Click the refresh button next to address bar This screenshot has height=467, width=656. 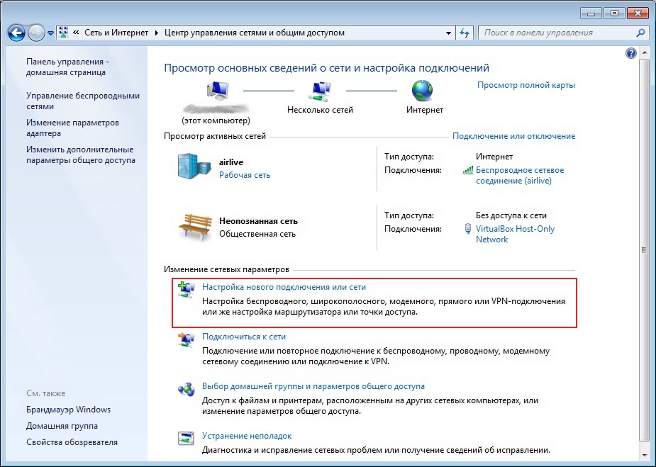[465, 33]
